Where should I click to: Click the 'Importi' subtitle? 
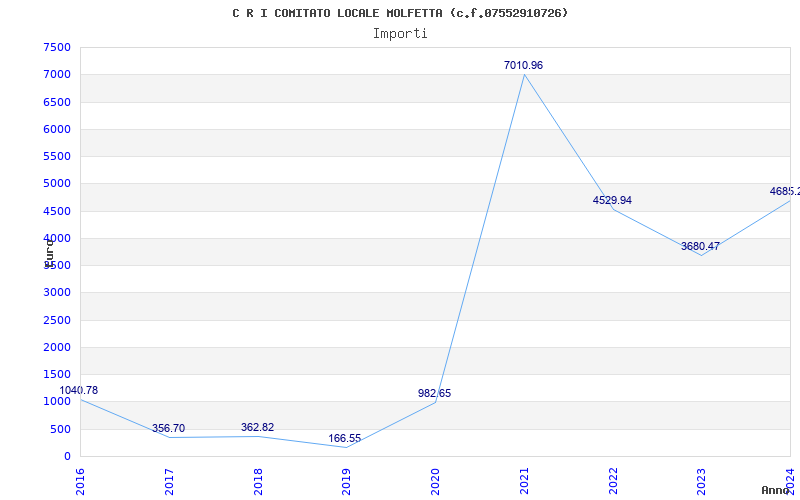click(400, 34)
